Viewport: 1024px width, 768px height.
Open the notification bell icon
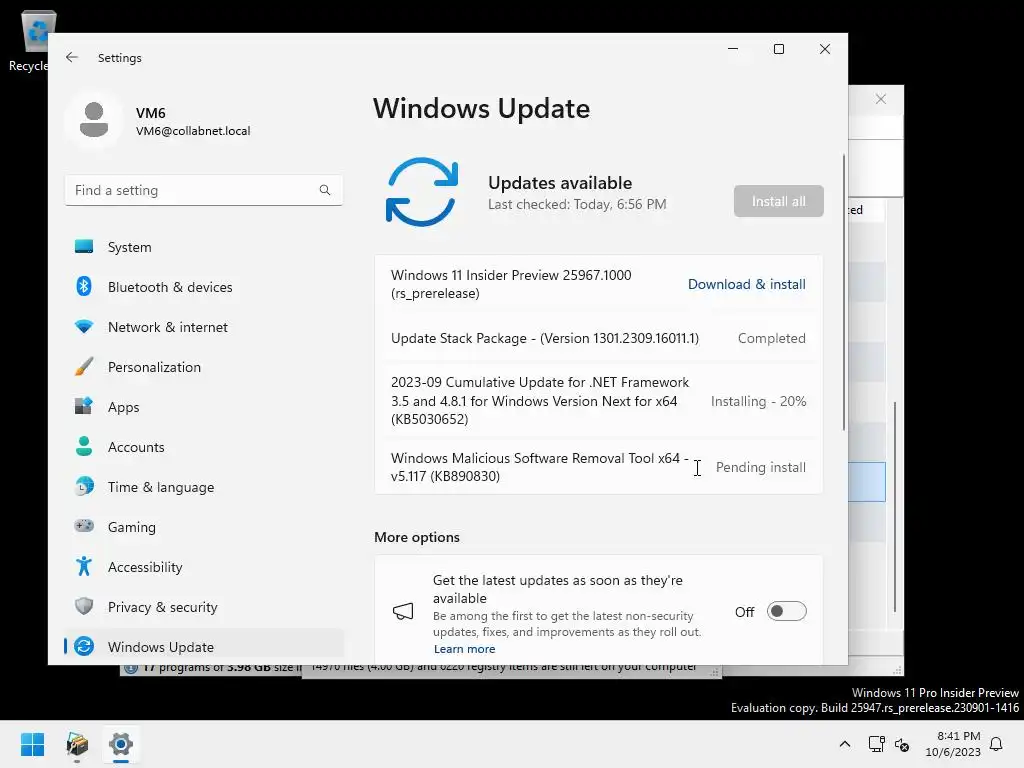tap(997, 744)
